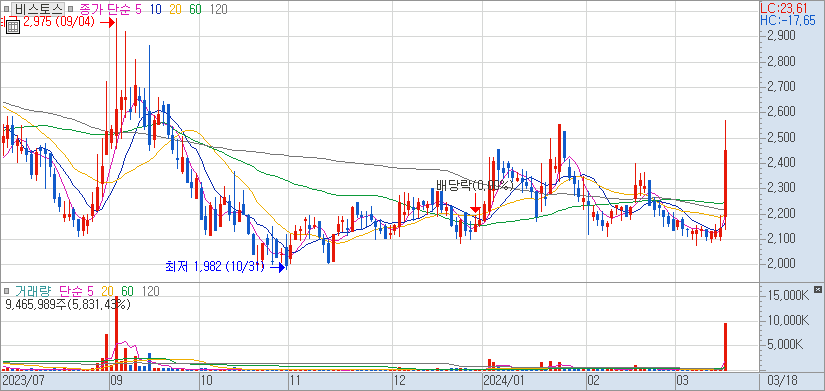Close the volume pane with X icon
This screenshot has height=391, width=825.
(817, 289)
